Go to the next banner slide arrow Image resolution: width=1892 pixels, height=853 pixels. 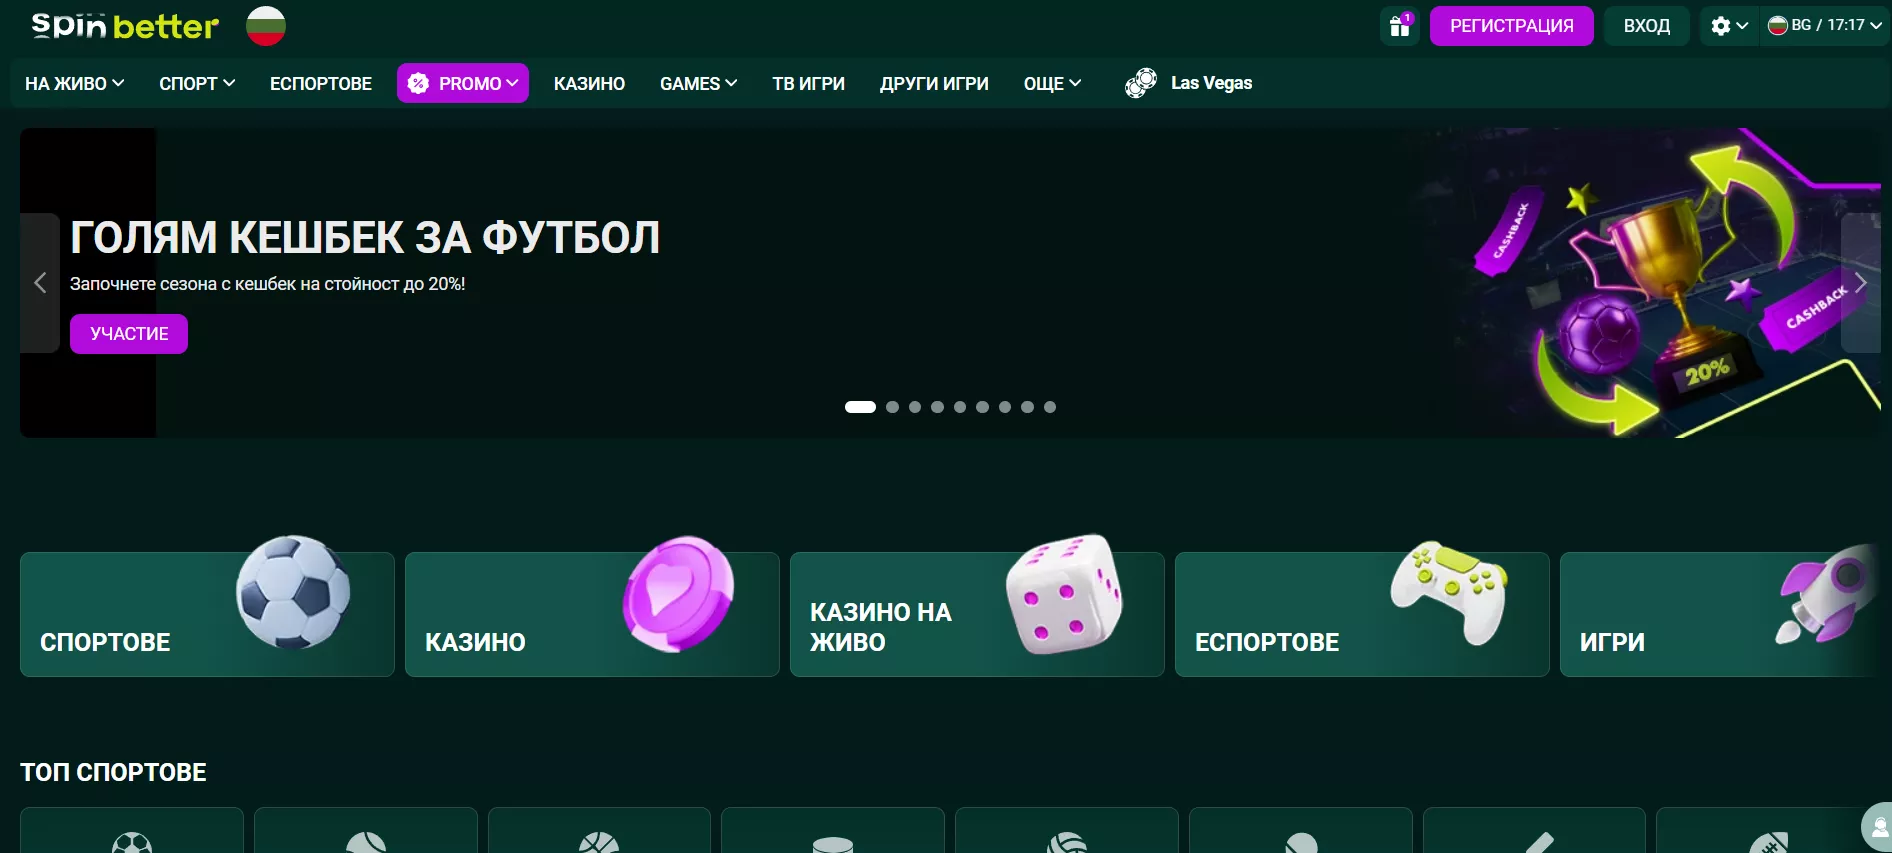point(1860,283)
